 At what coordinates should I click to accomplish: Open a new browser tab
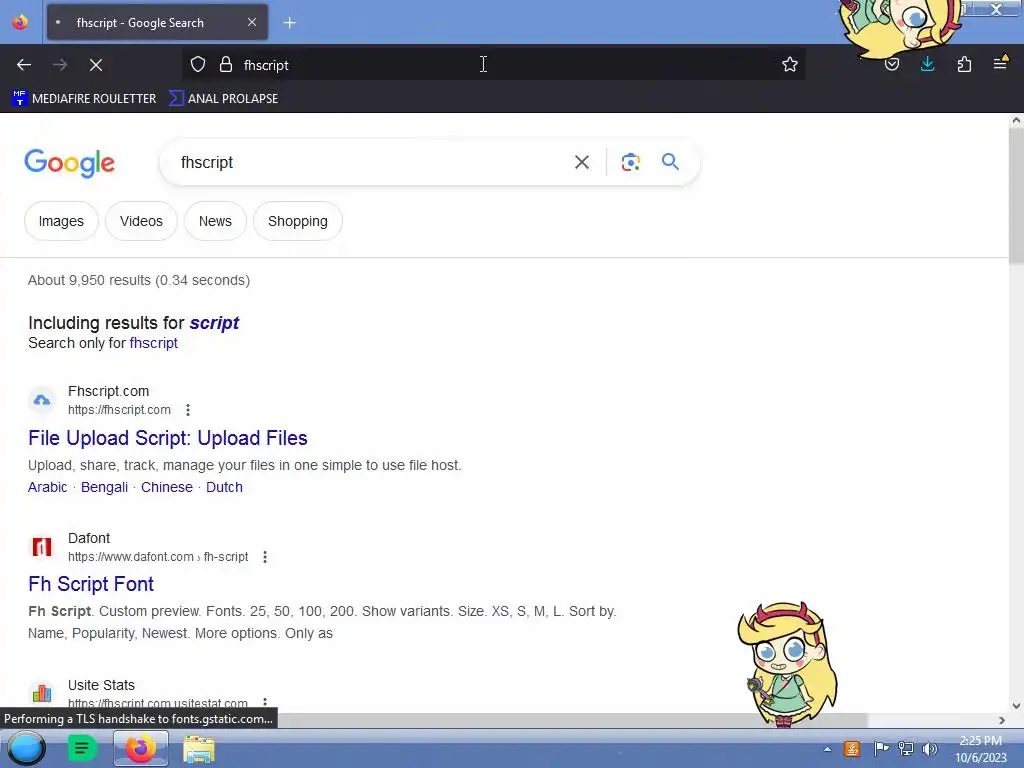[x=289, y=23]
